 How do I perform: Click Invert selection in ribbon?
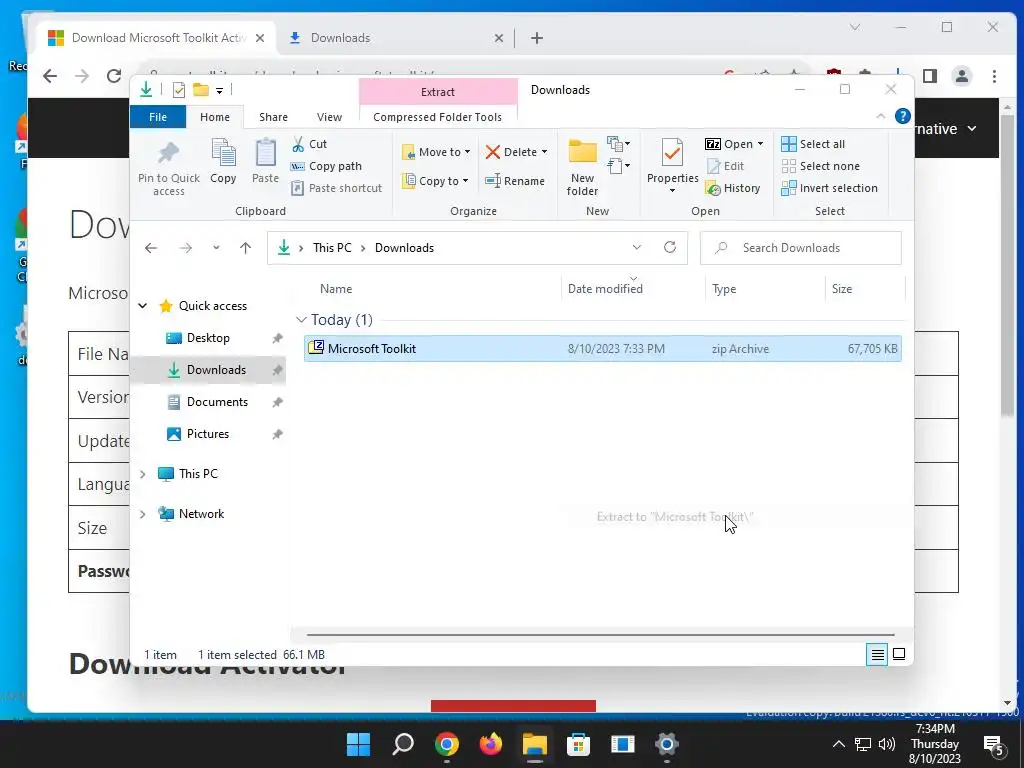(x=829, y=188)
